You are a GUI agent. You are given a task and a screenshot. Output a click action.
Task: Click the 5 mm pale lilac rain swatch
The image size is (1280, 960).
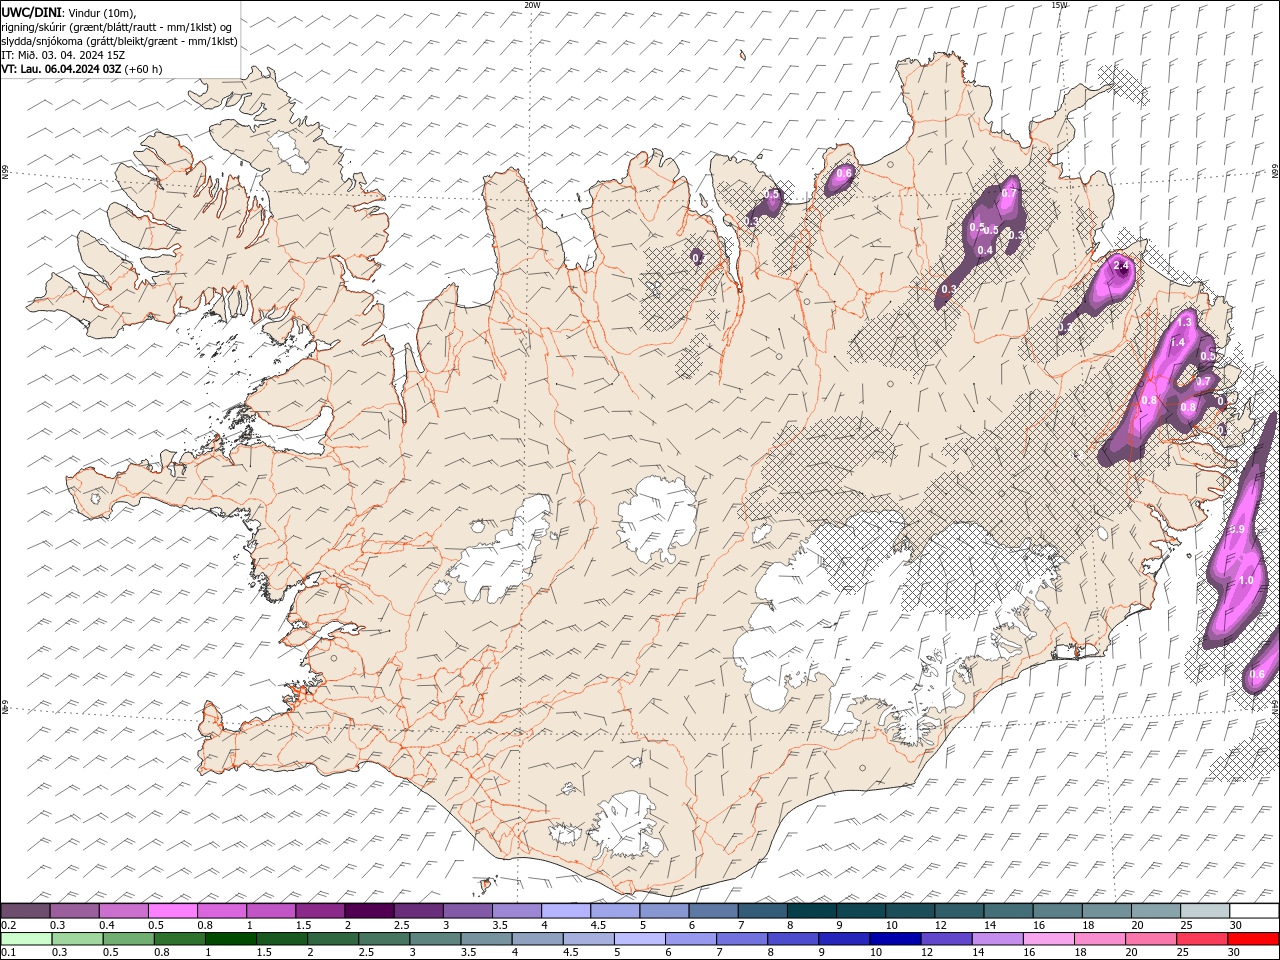(x=638, y=938)
